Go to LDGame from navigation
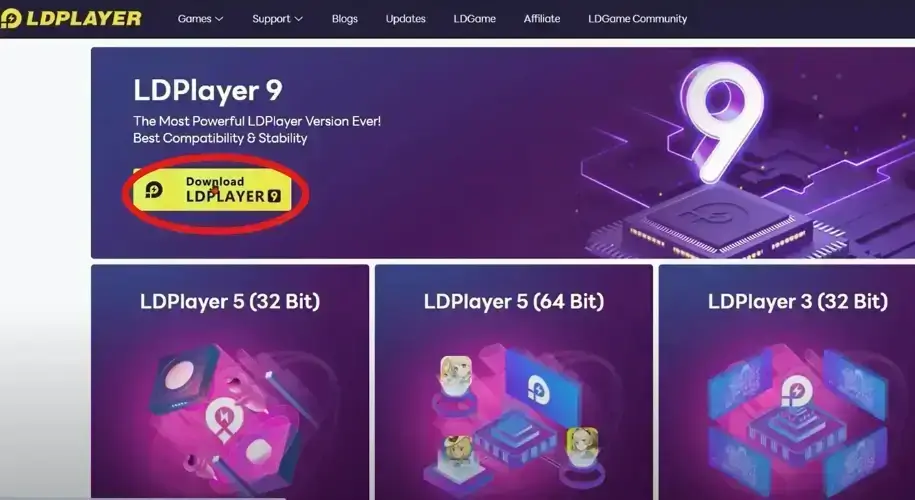Image resolution: width=915 pixels, height=500 pixels. pos(474,19)
